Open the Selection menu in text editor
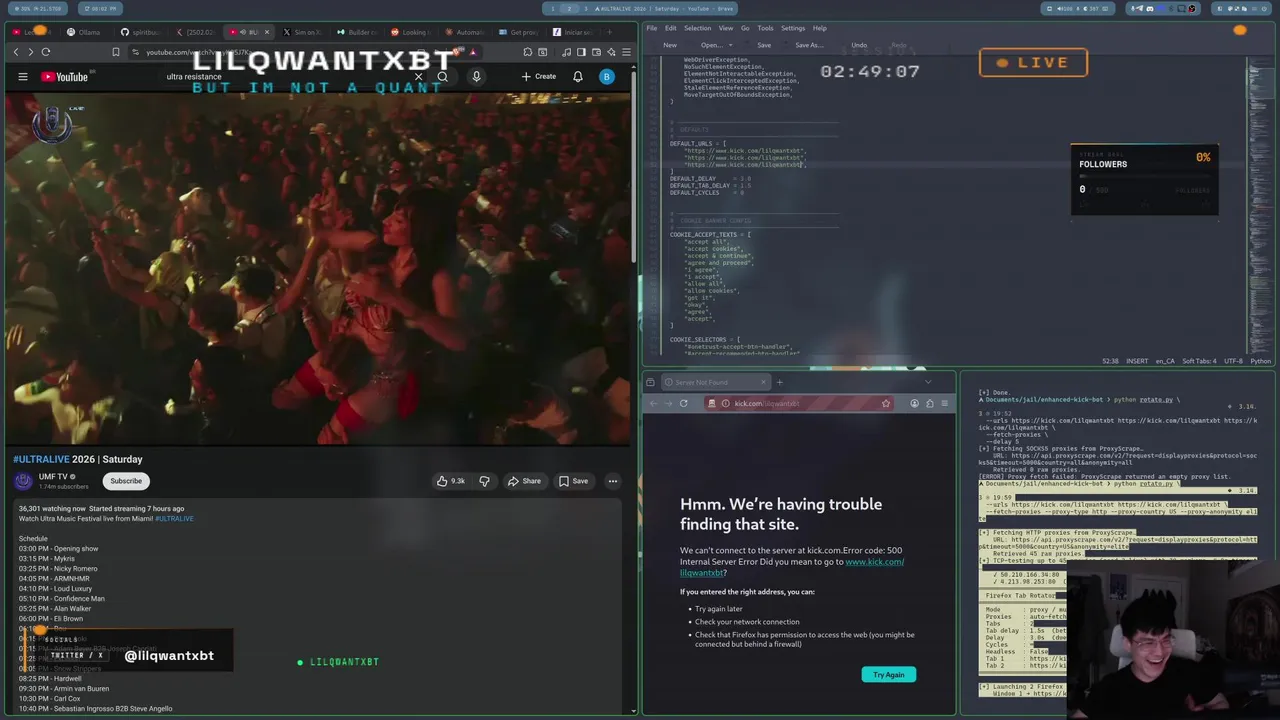 697,28
